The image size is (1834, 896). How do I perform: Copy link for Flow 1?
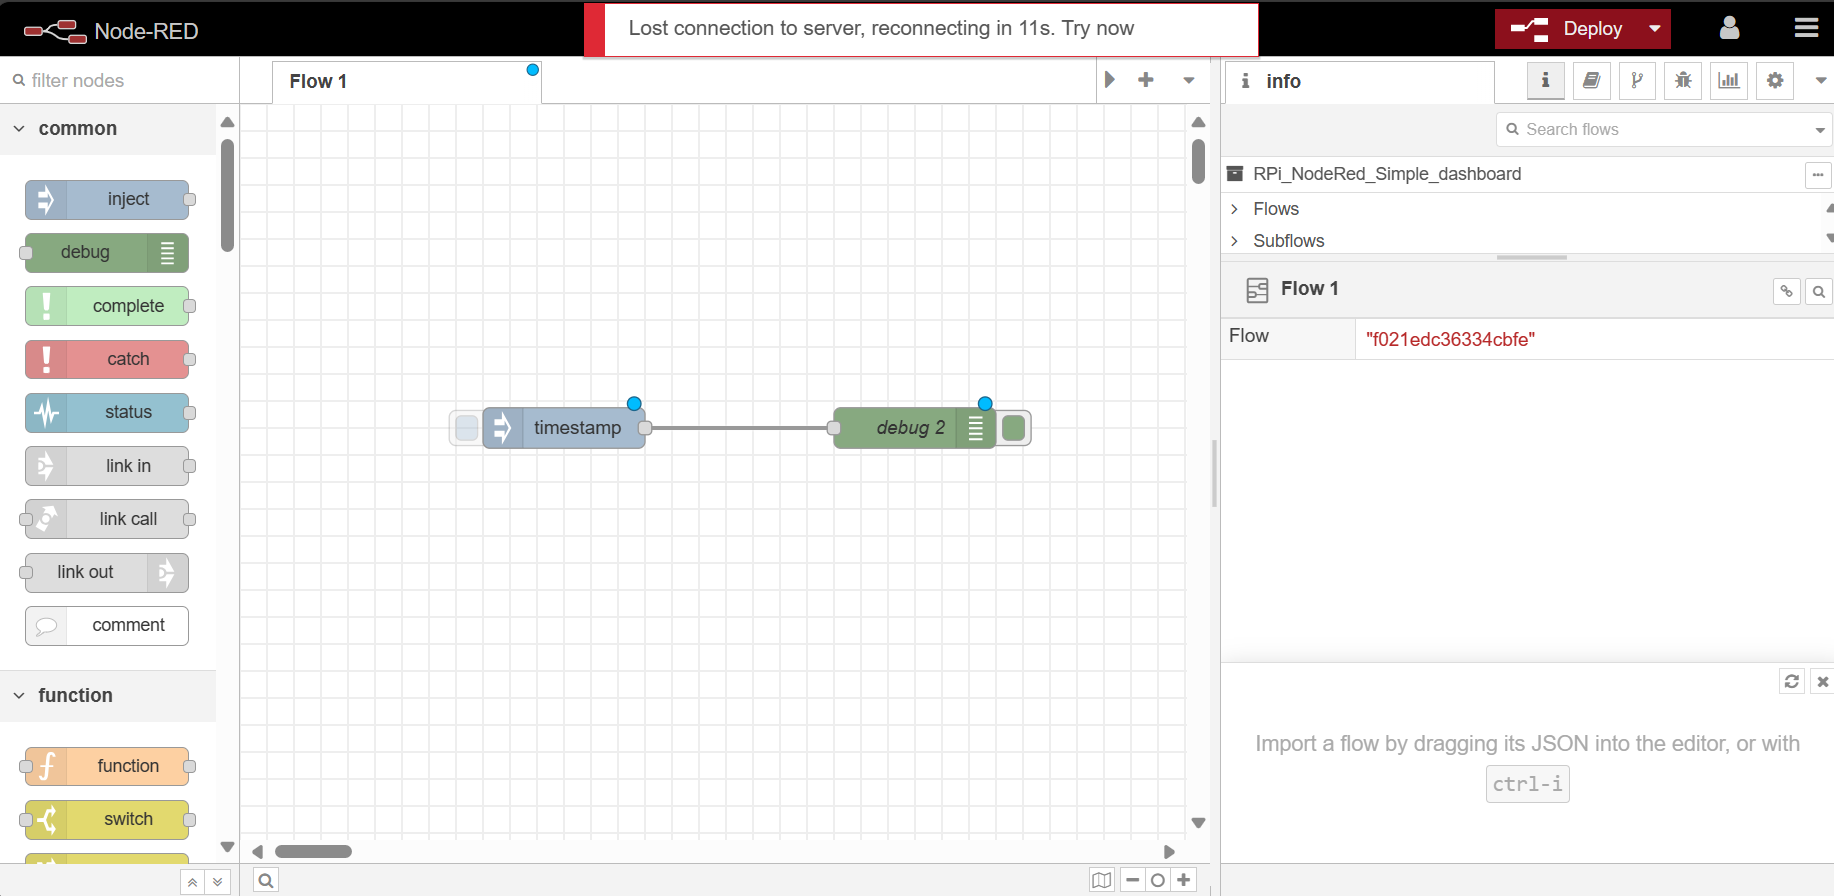1787,292
